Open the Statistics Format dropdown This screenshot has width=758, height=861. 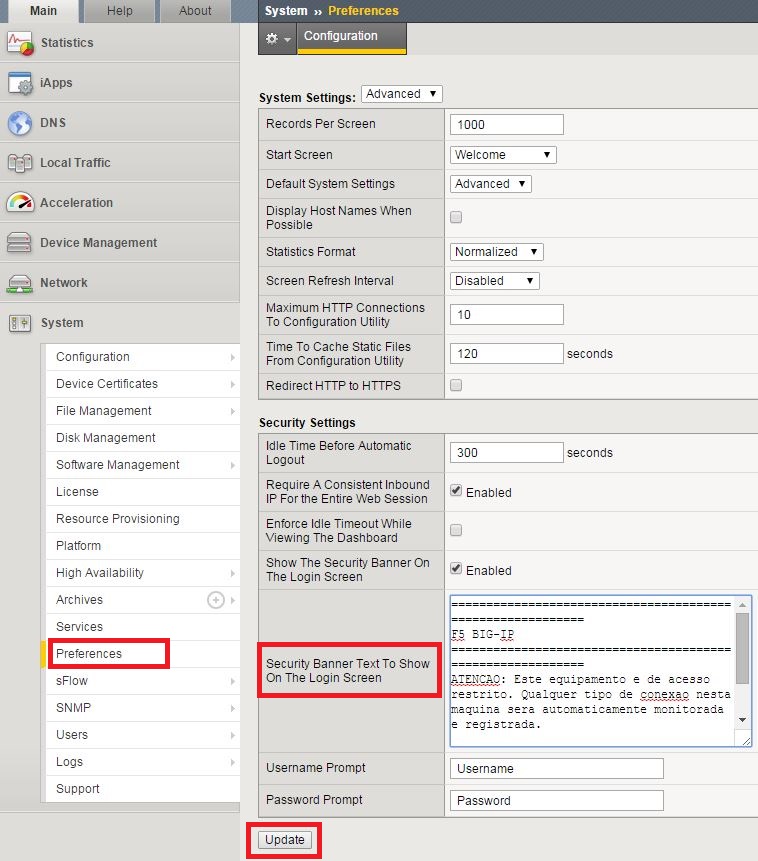(497, 252)
